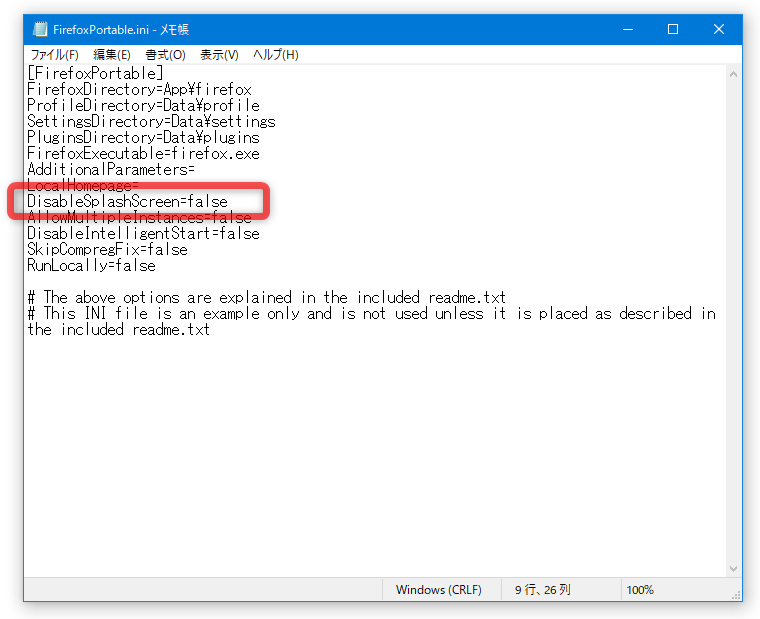Click the DisableSplashScreen=false line
760x619 pixels.
(127, 201)
